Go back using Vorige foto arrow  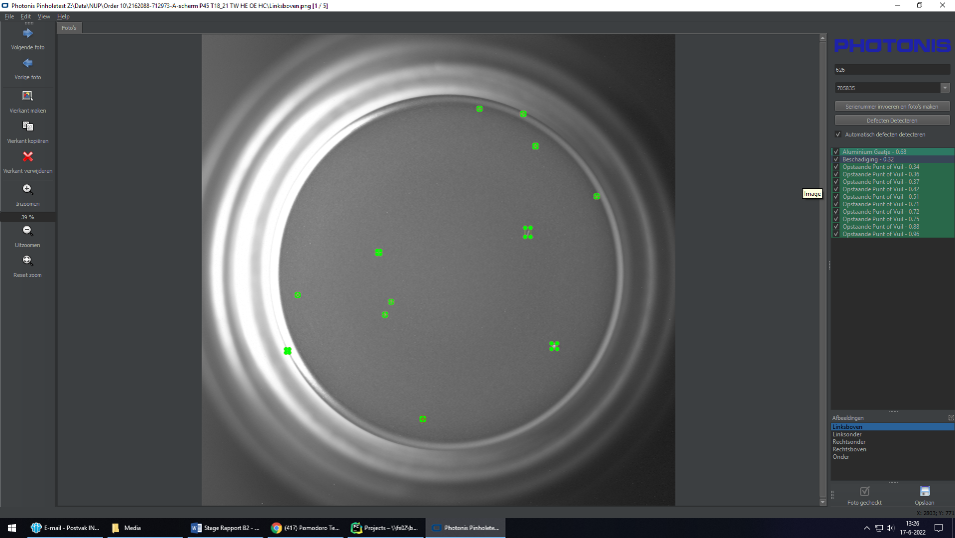pos(28,63)
